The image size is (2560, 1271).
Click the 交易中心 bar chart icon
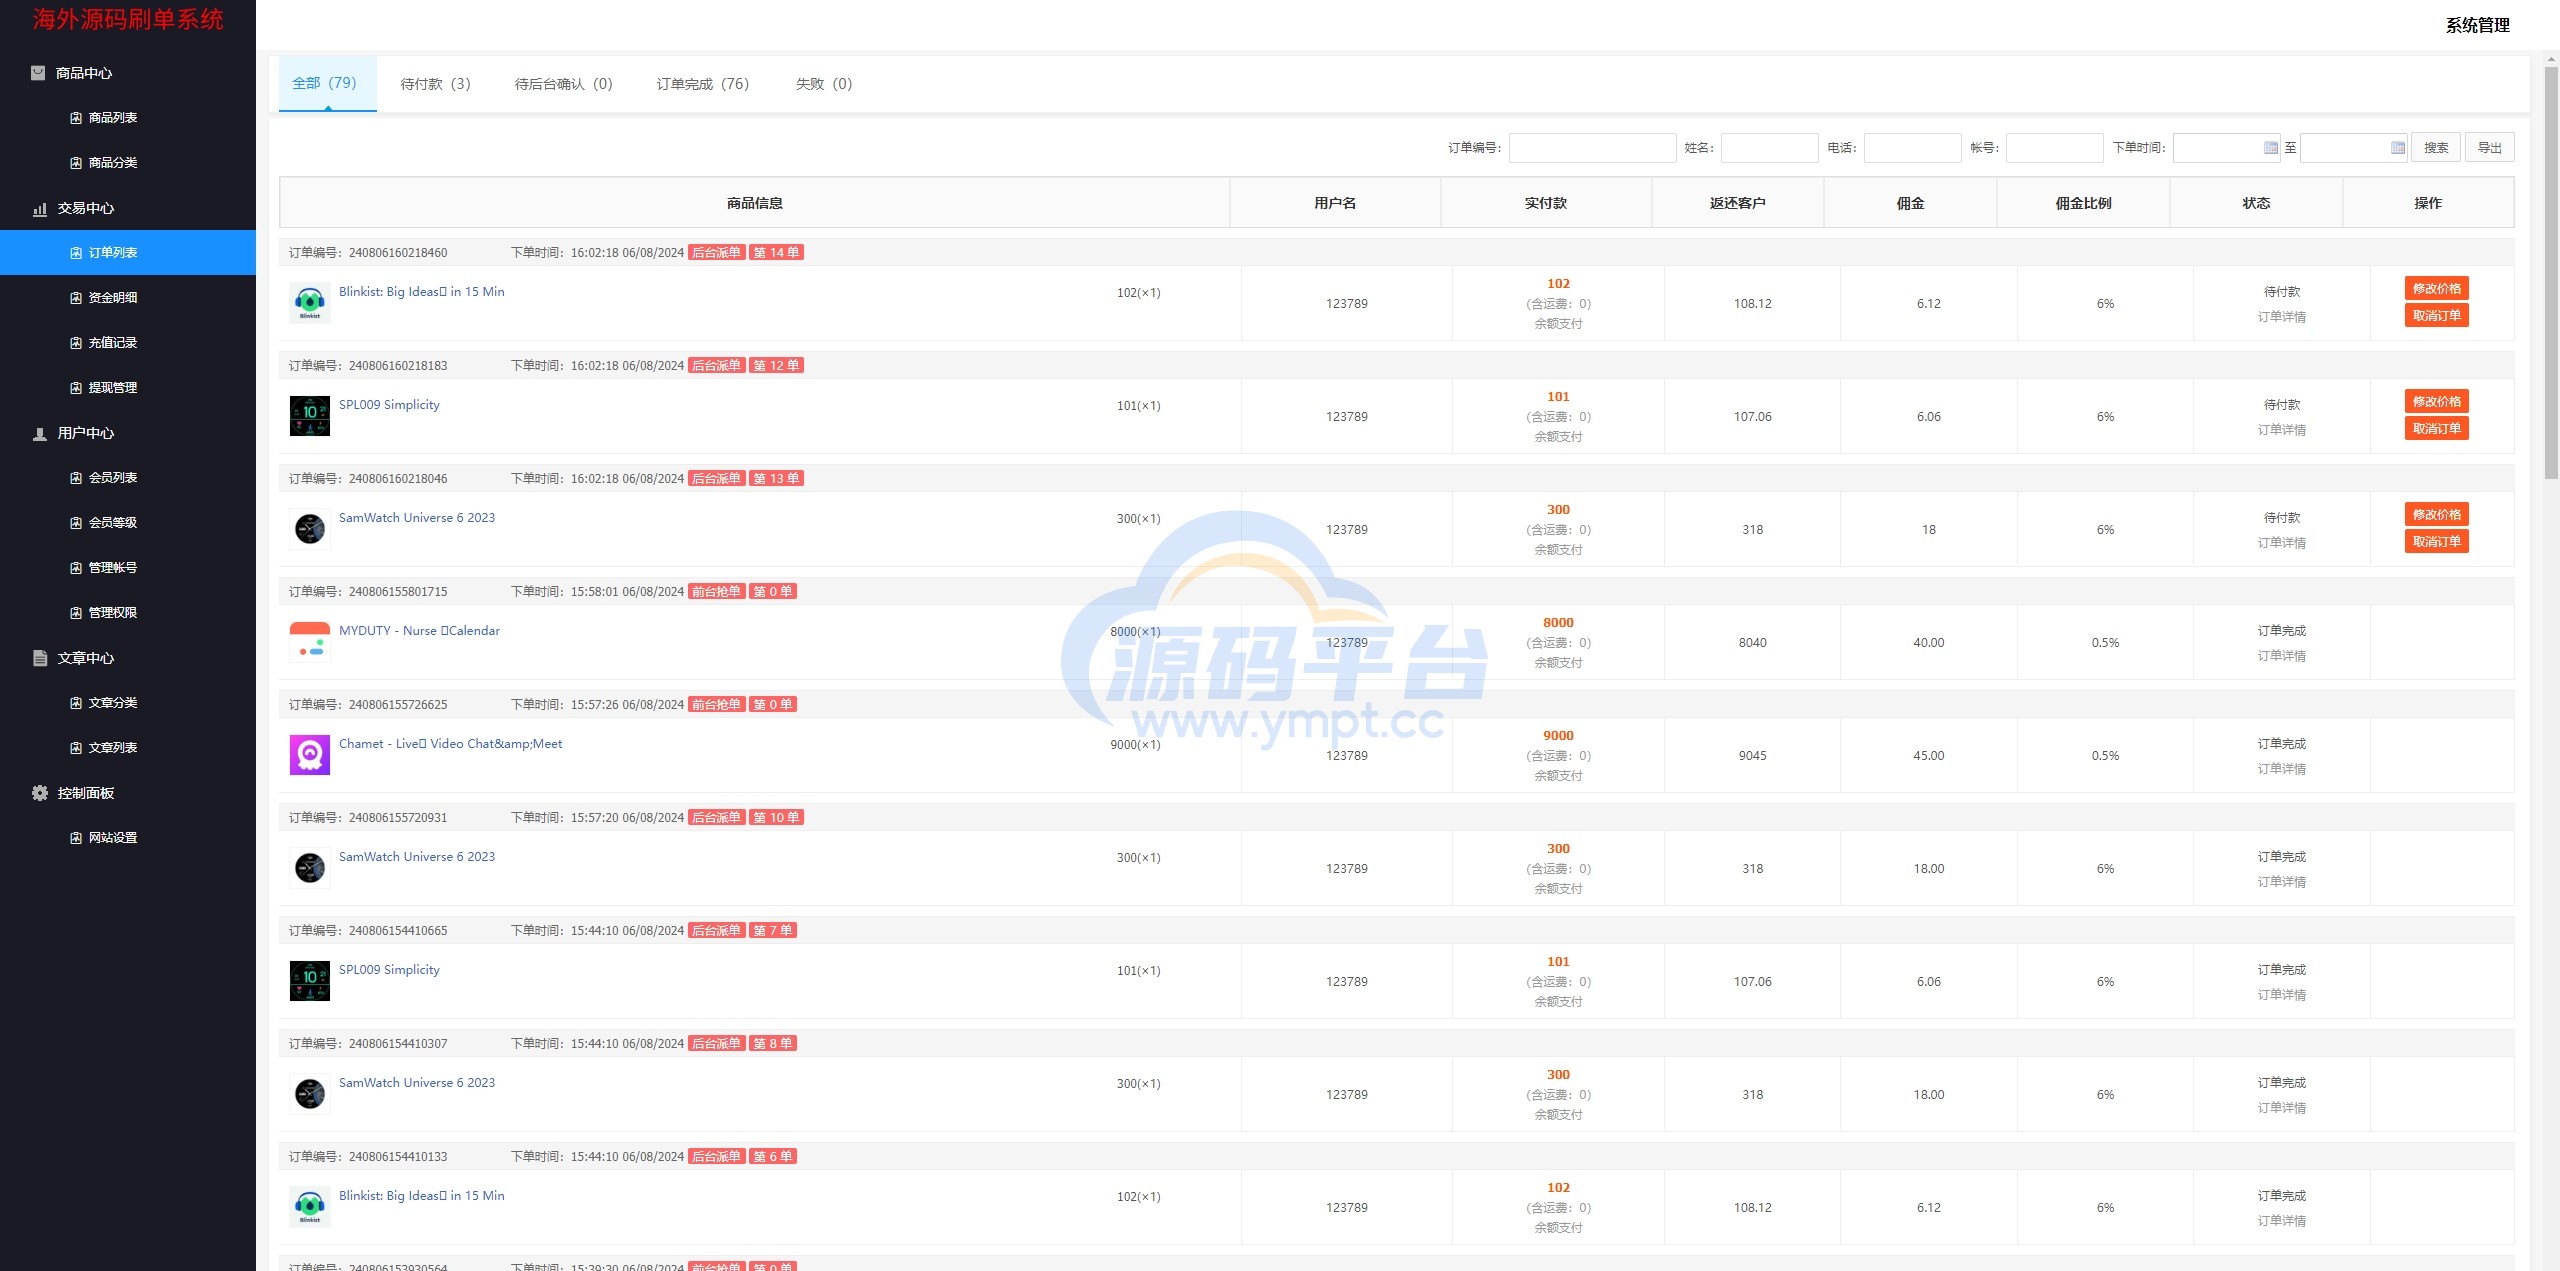(x=40, y=209)
